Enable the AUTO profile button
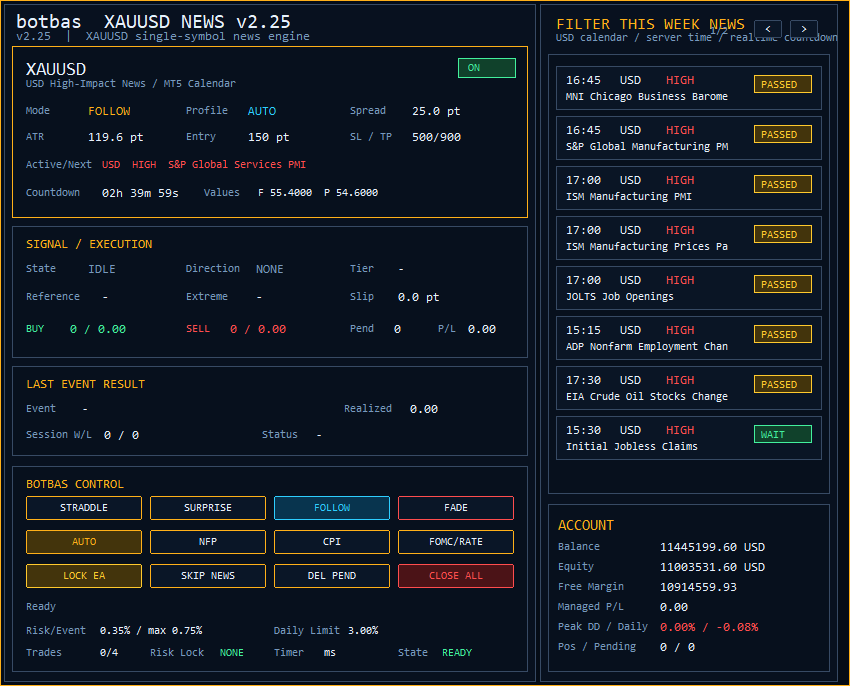The height and width of the screenshot is (686, 850). (x=84, y=541)
